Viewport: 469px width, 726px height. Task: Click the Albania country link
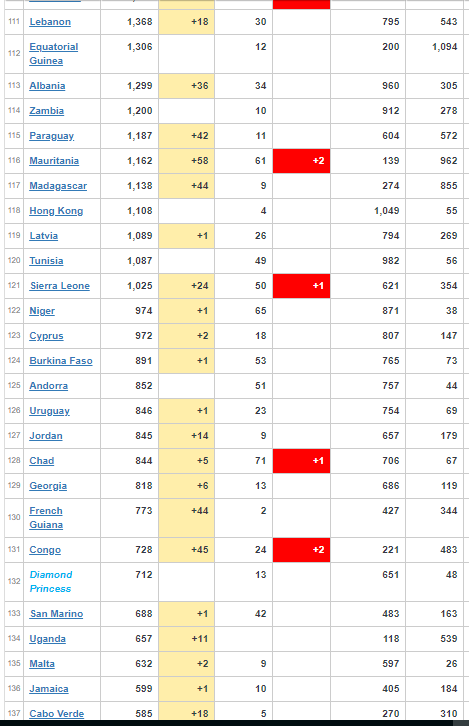47,86
